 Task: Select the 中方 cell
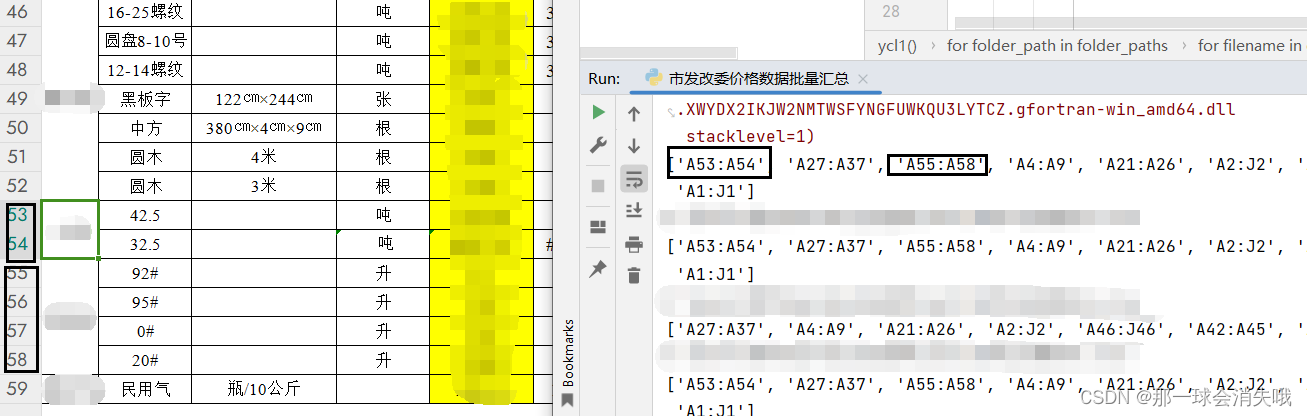pos(145,128)
